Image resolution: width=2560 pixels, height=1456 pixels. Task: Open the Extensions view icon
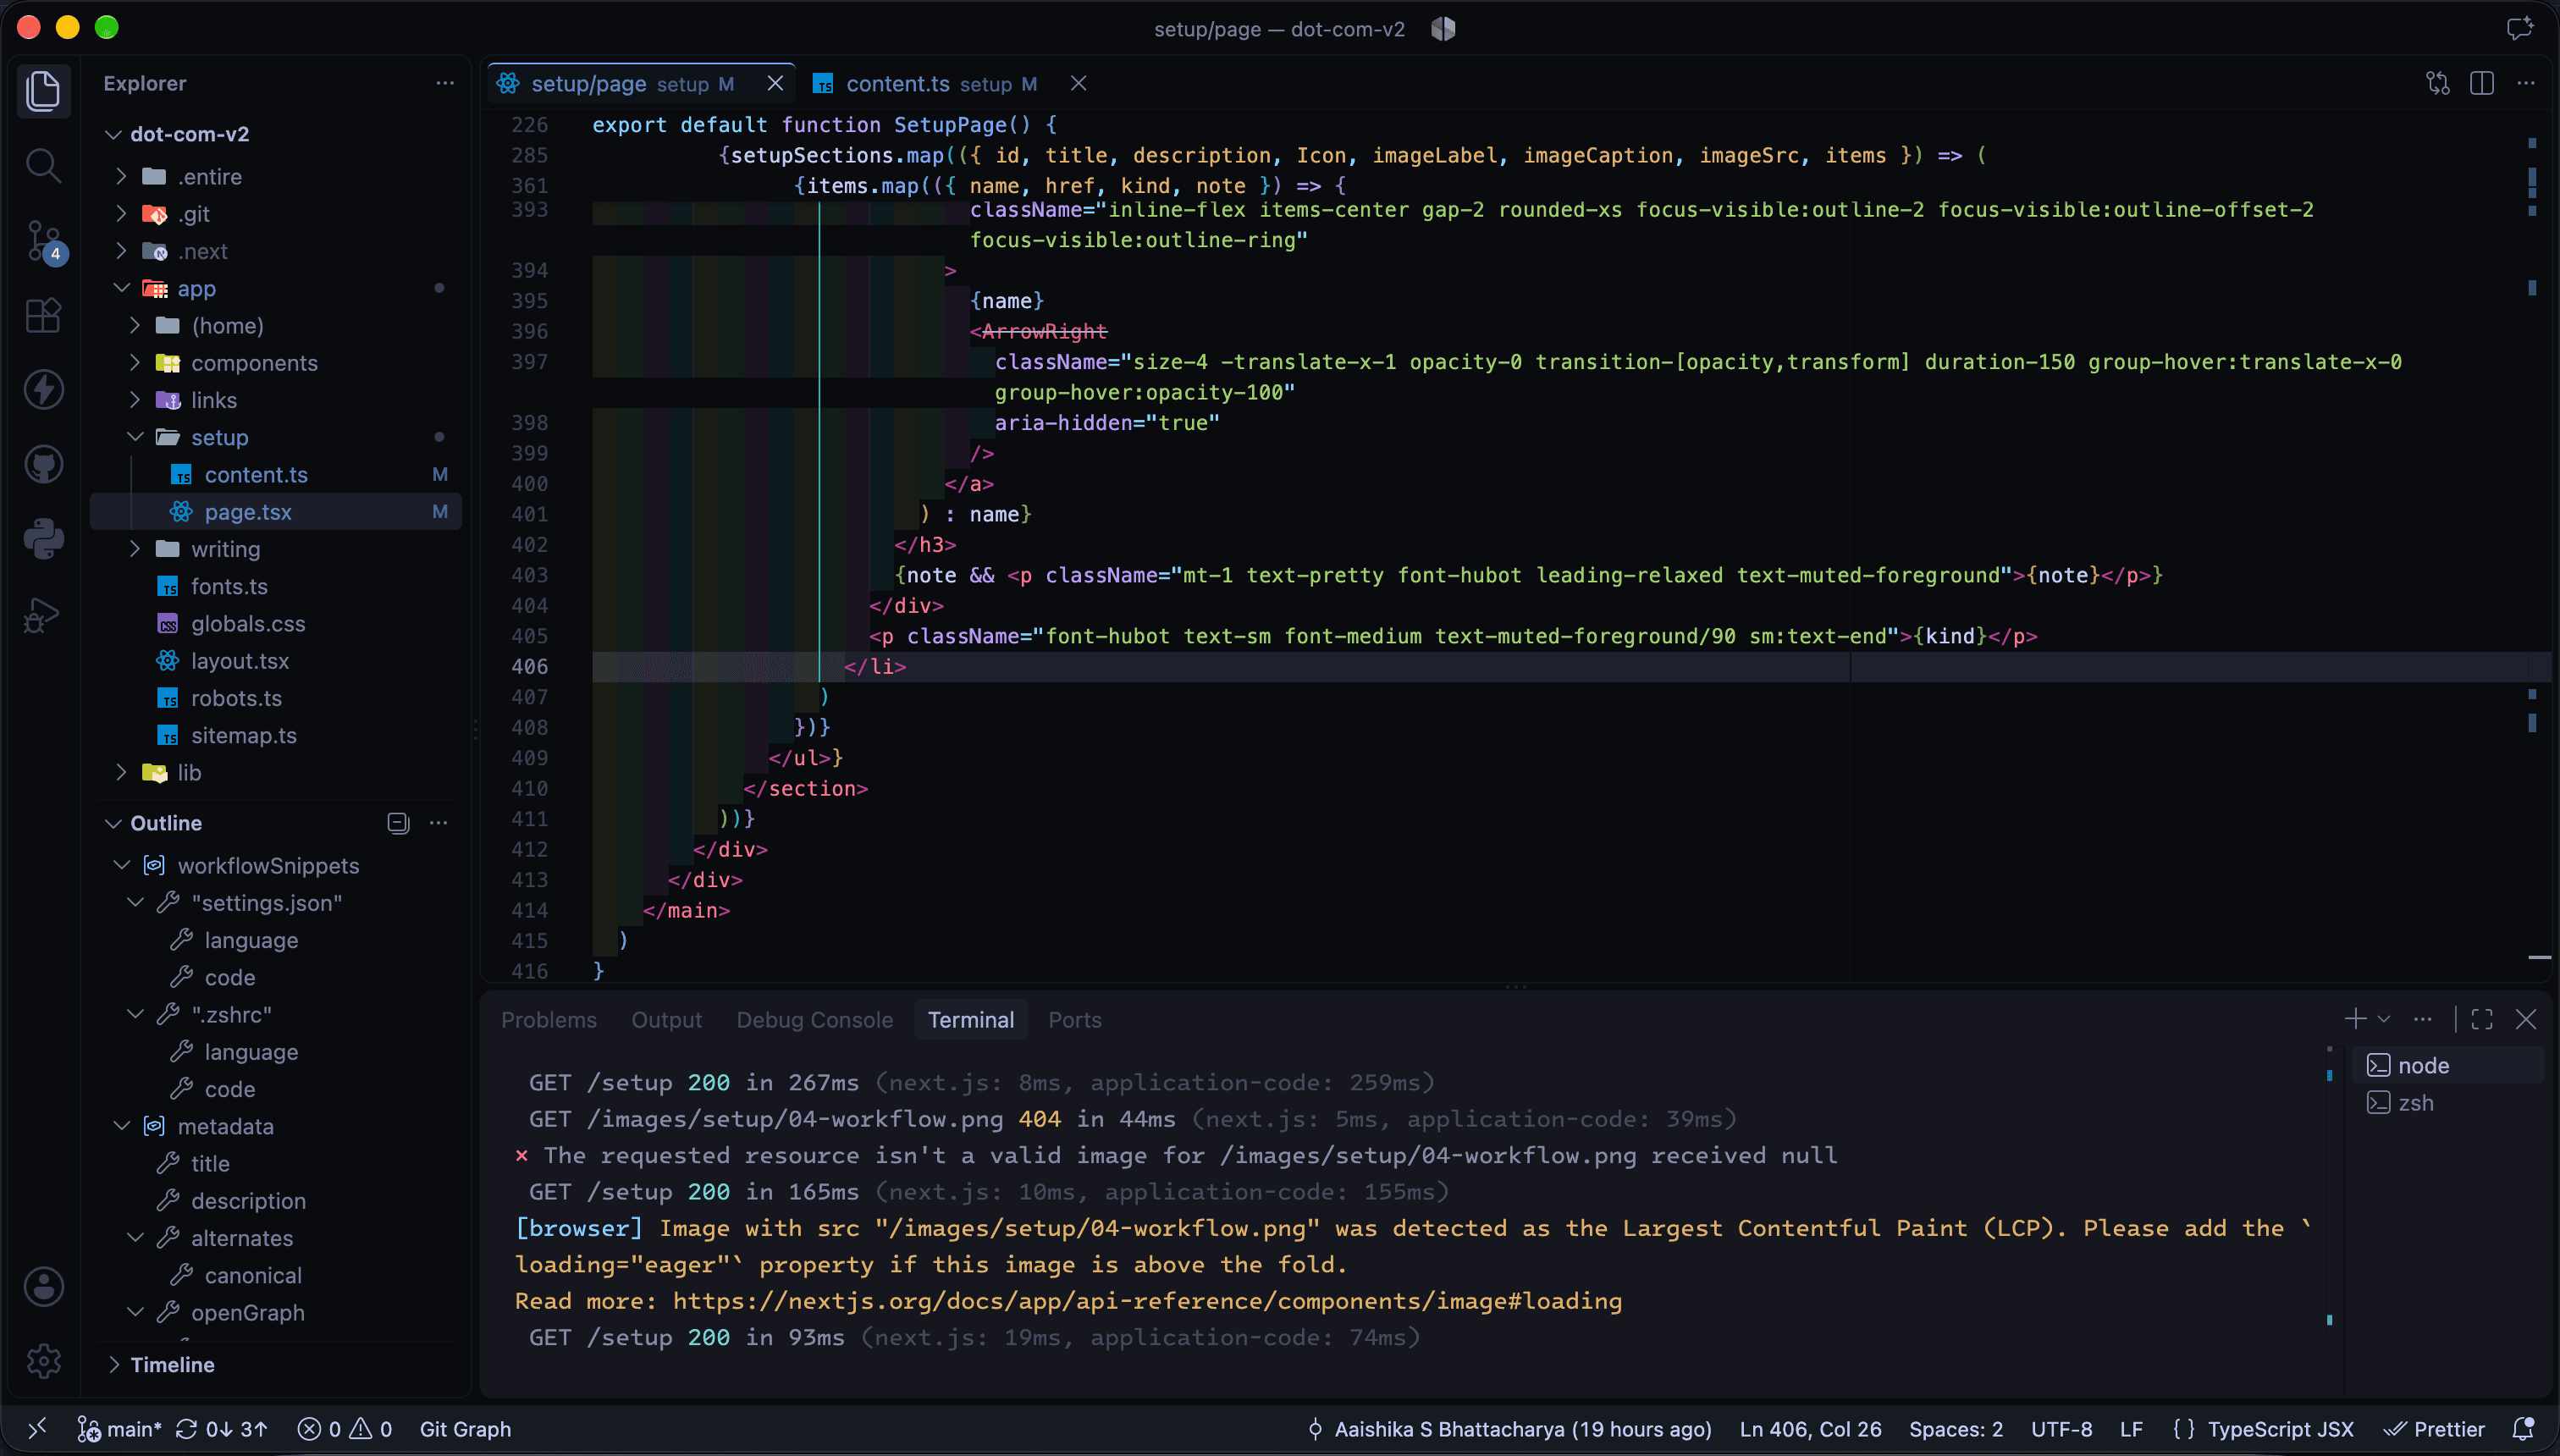pos(43,316)
